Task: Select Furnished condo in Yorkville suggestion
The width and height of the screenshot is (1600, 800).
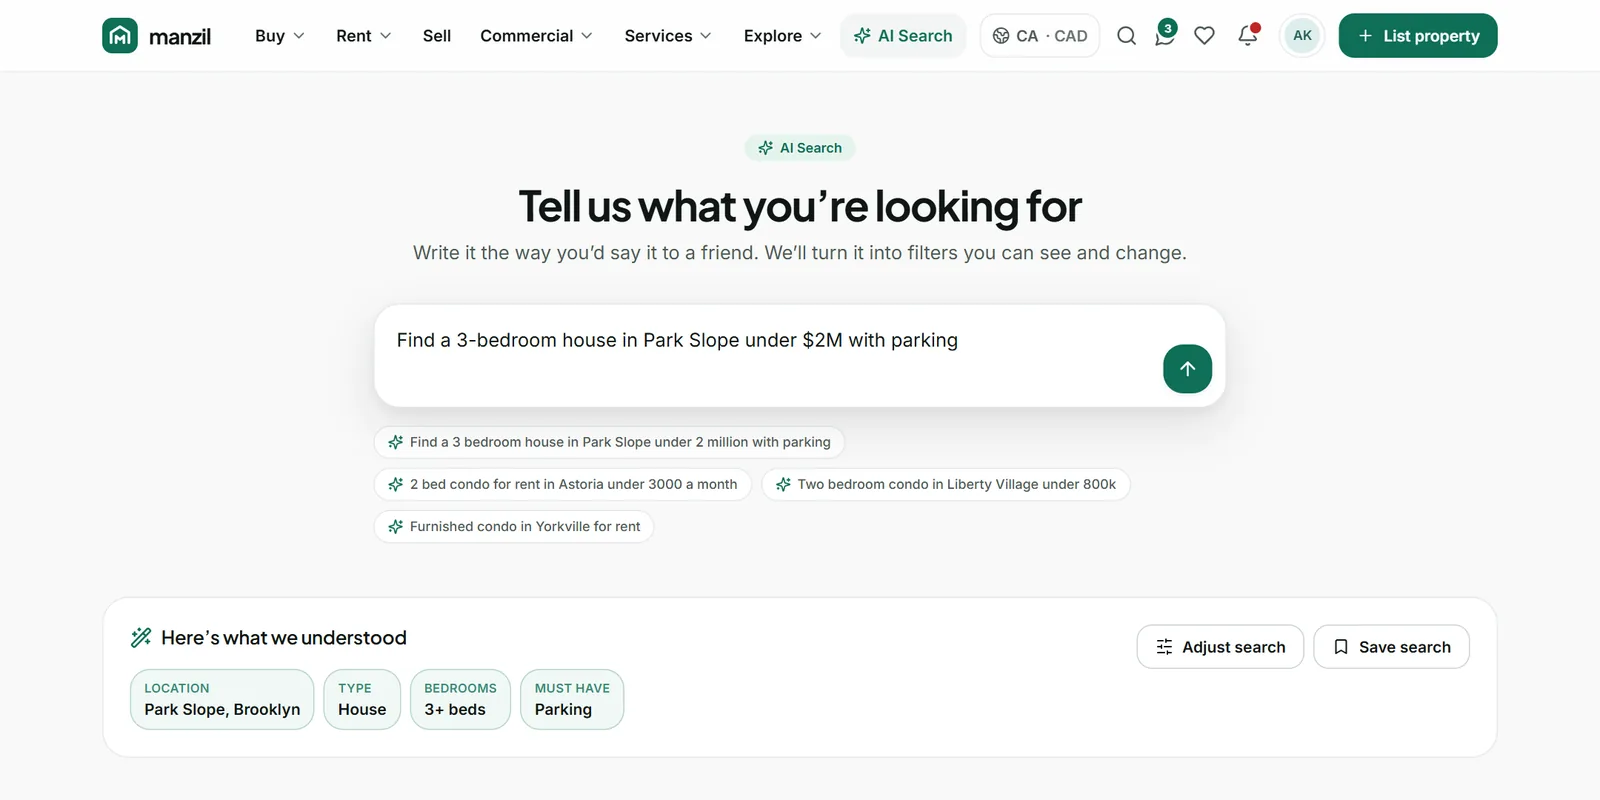Action: click(514, 526)
